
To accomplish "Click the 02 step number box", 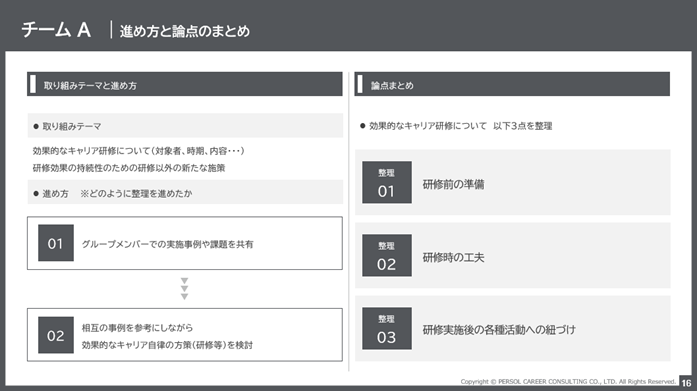I will [56, 335].
